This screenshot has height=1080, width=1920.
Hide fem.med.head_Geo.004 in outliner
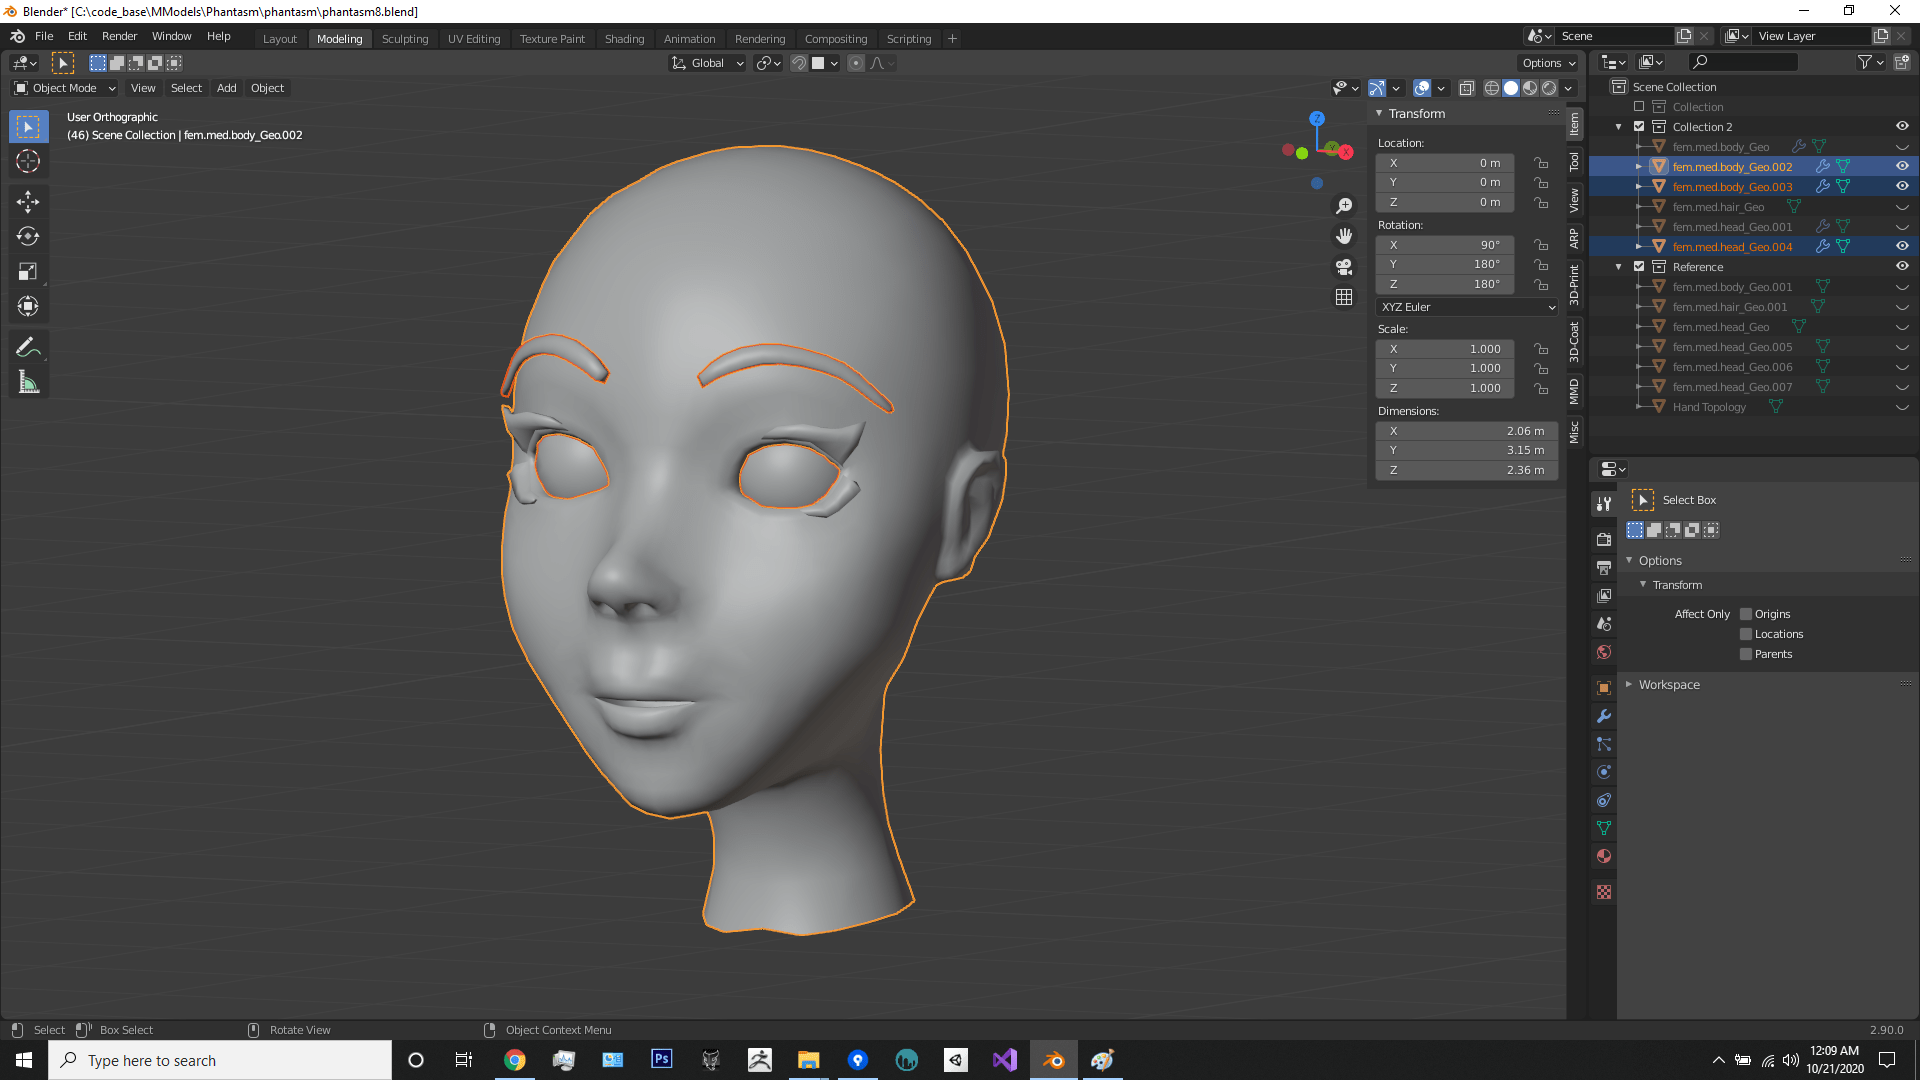1902,246
